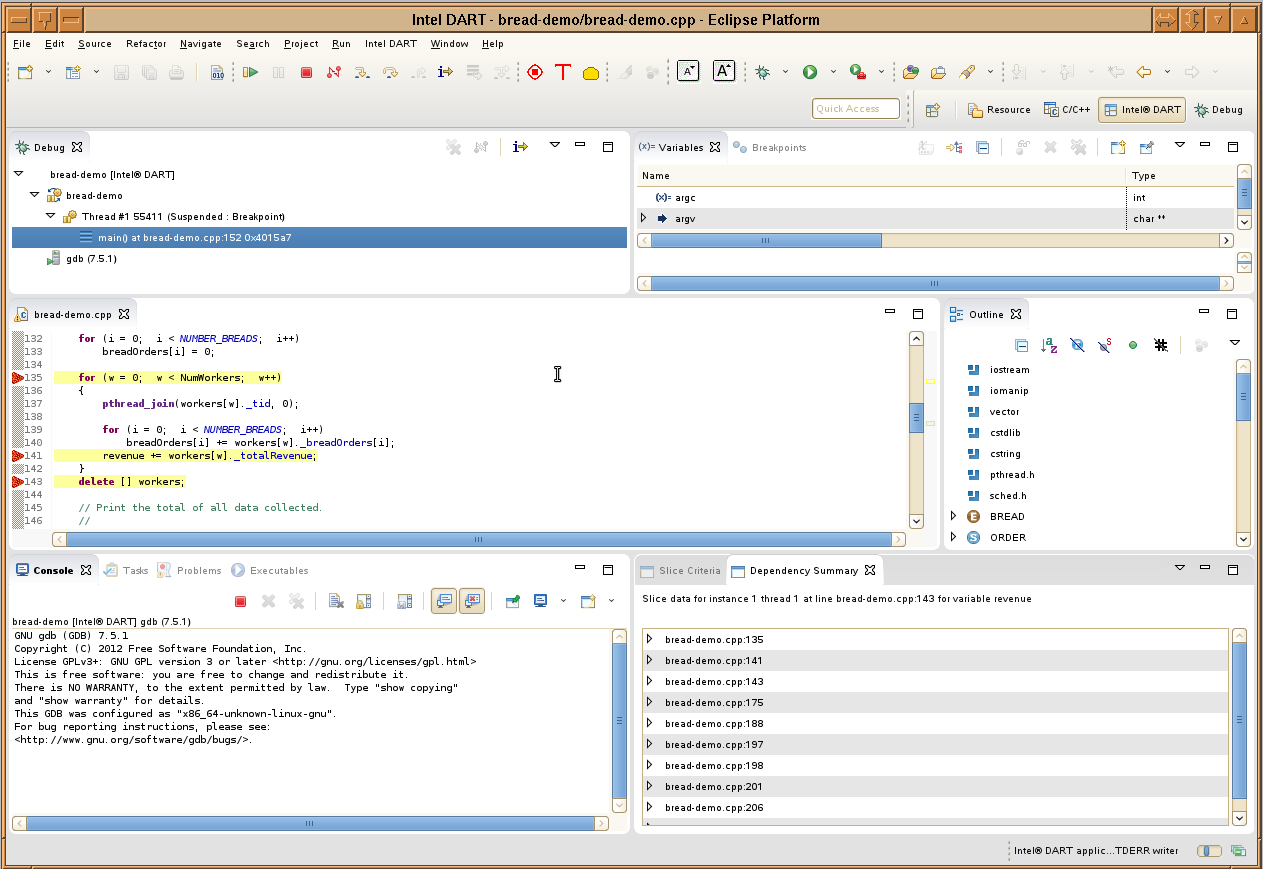1263x869 pixels.
Task: Toggle breakpoint marker at line 141
Action: 18,456
